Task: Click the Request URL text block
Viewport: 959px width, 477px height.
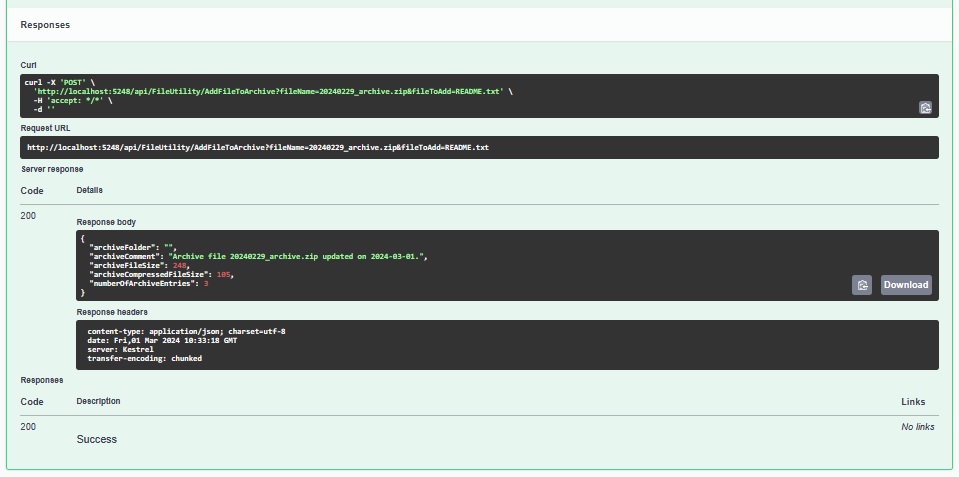Action: (258, 148)
